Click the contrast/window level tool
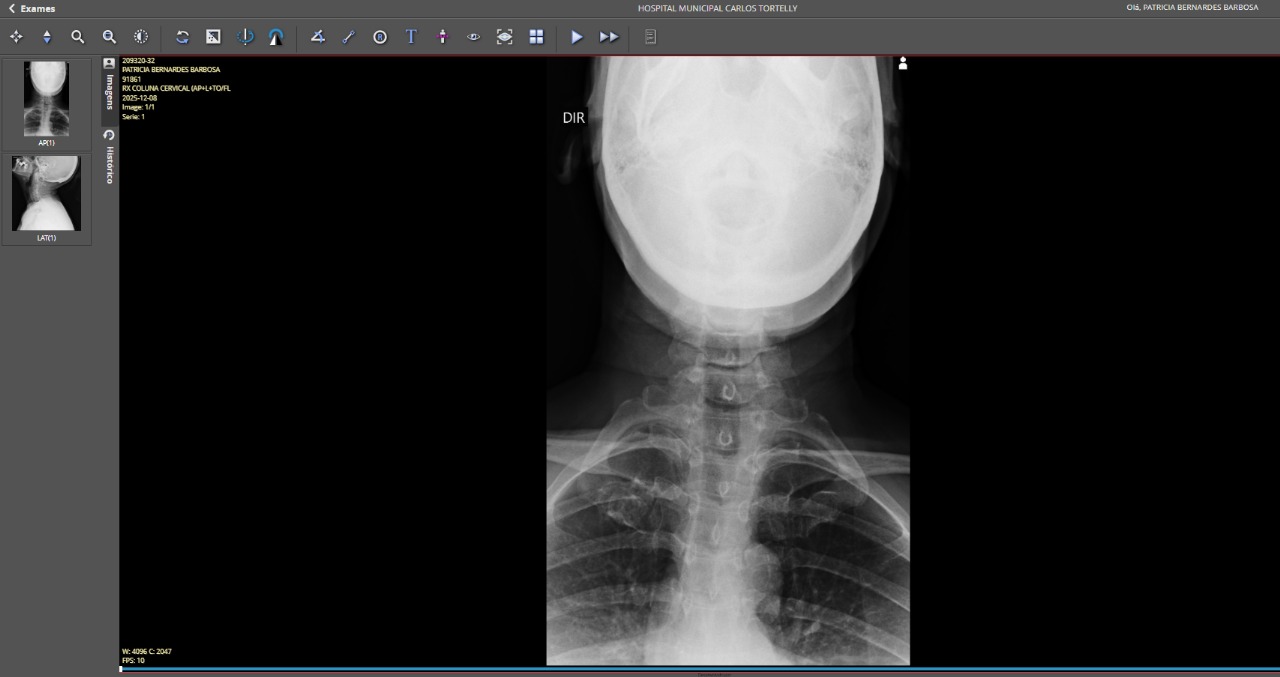 (x=141, y=37)
